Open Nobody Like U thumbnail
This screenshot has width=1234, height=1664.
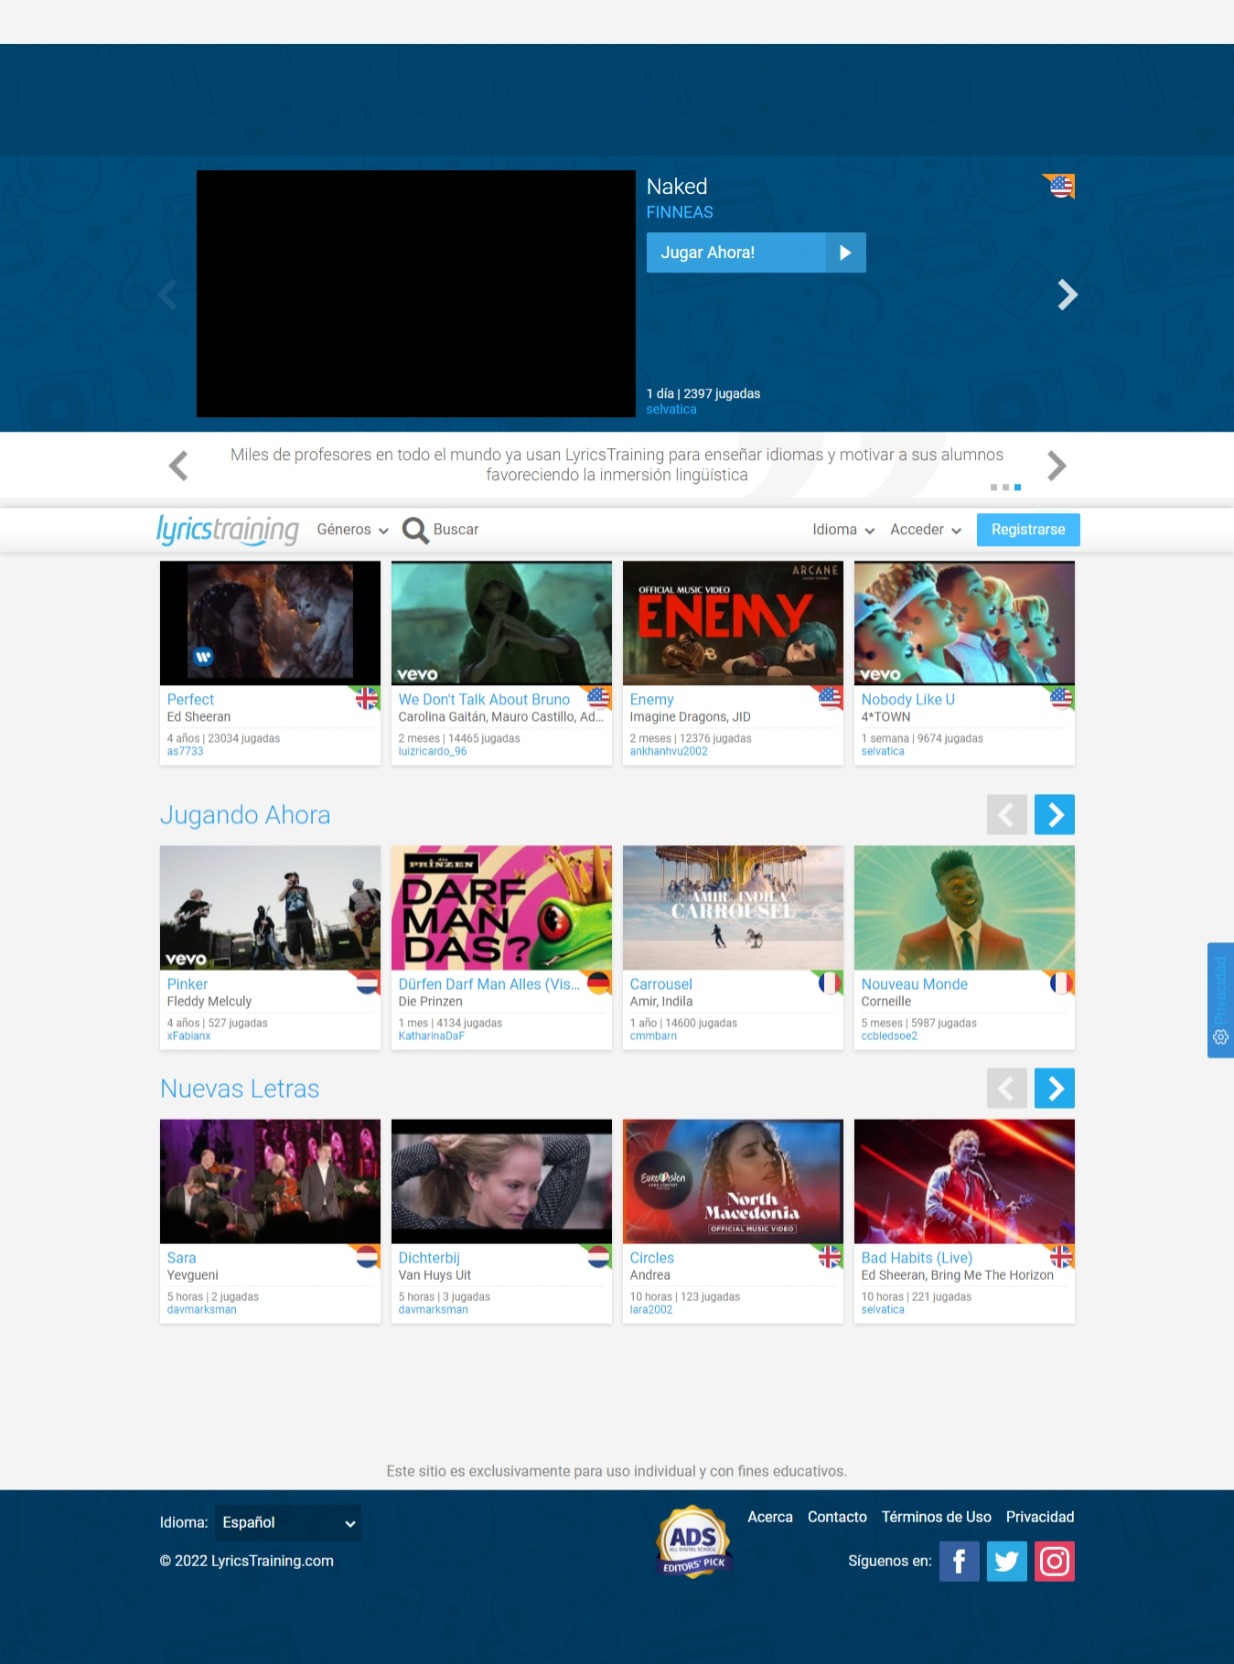pyautogui.click(x=964, y=623)
